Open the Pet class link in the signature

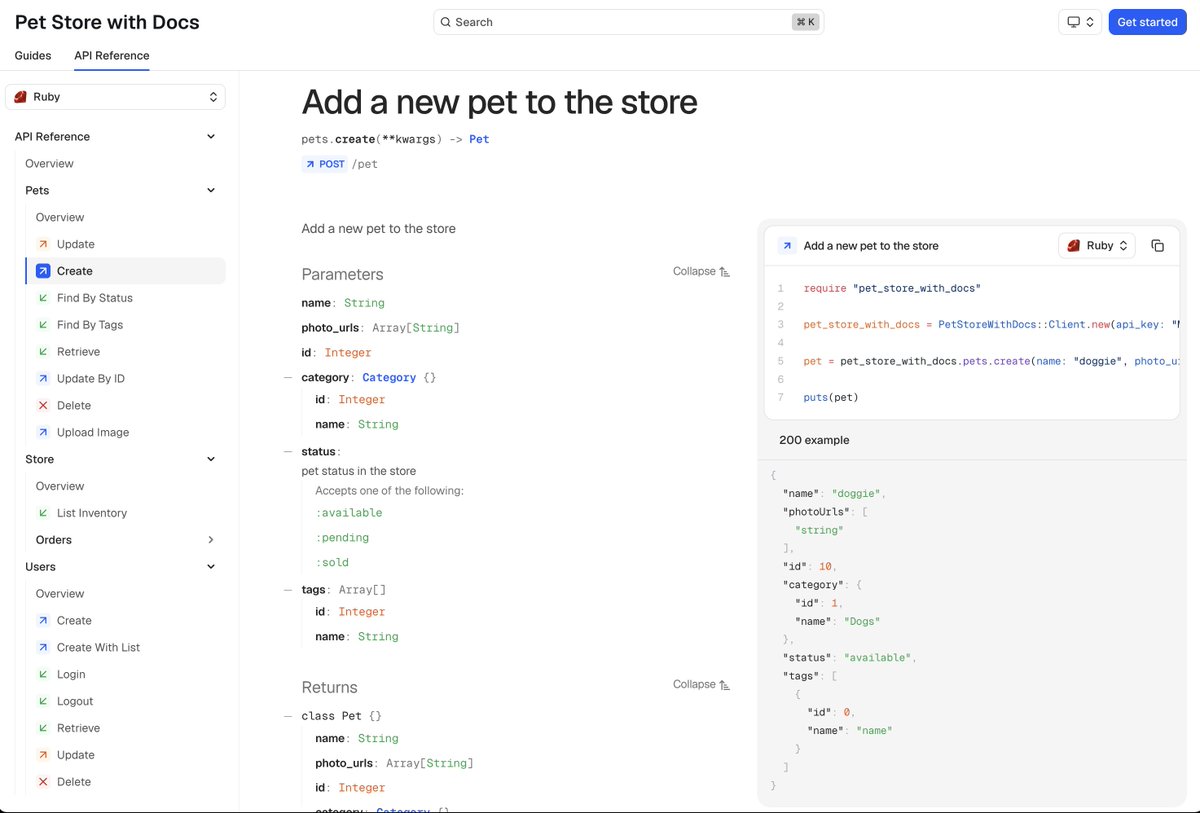point(479,139)
